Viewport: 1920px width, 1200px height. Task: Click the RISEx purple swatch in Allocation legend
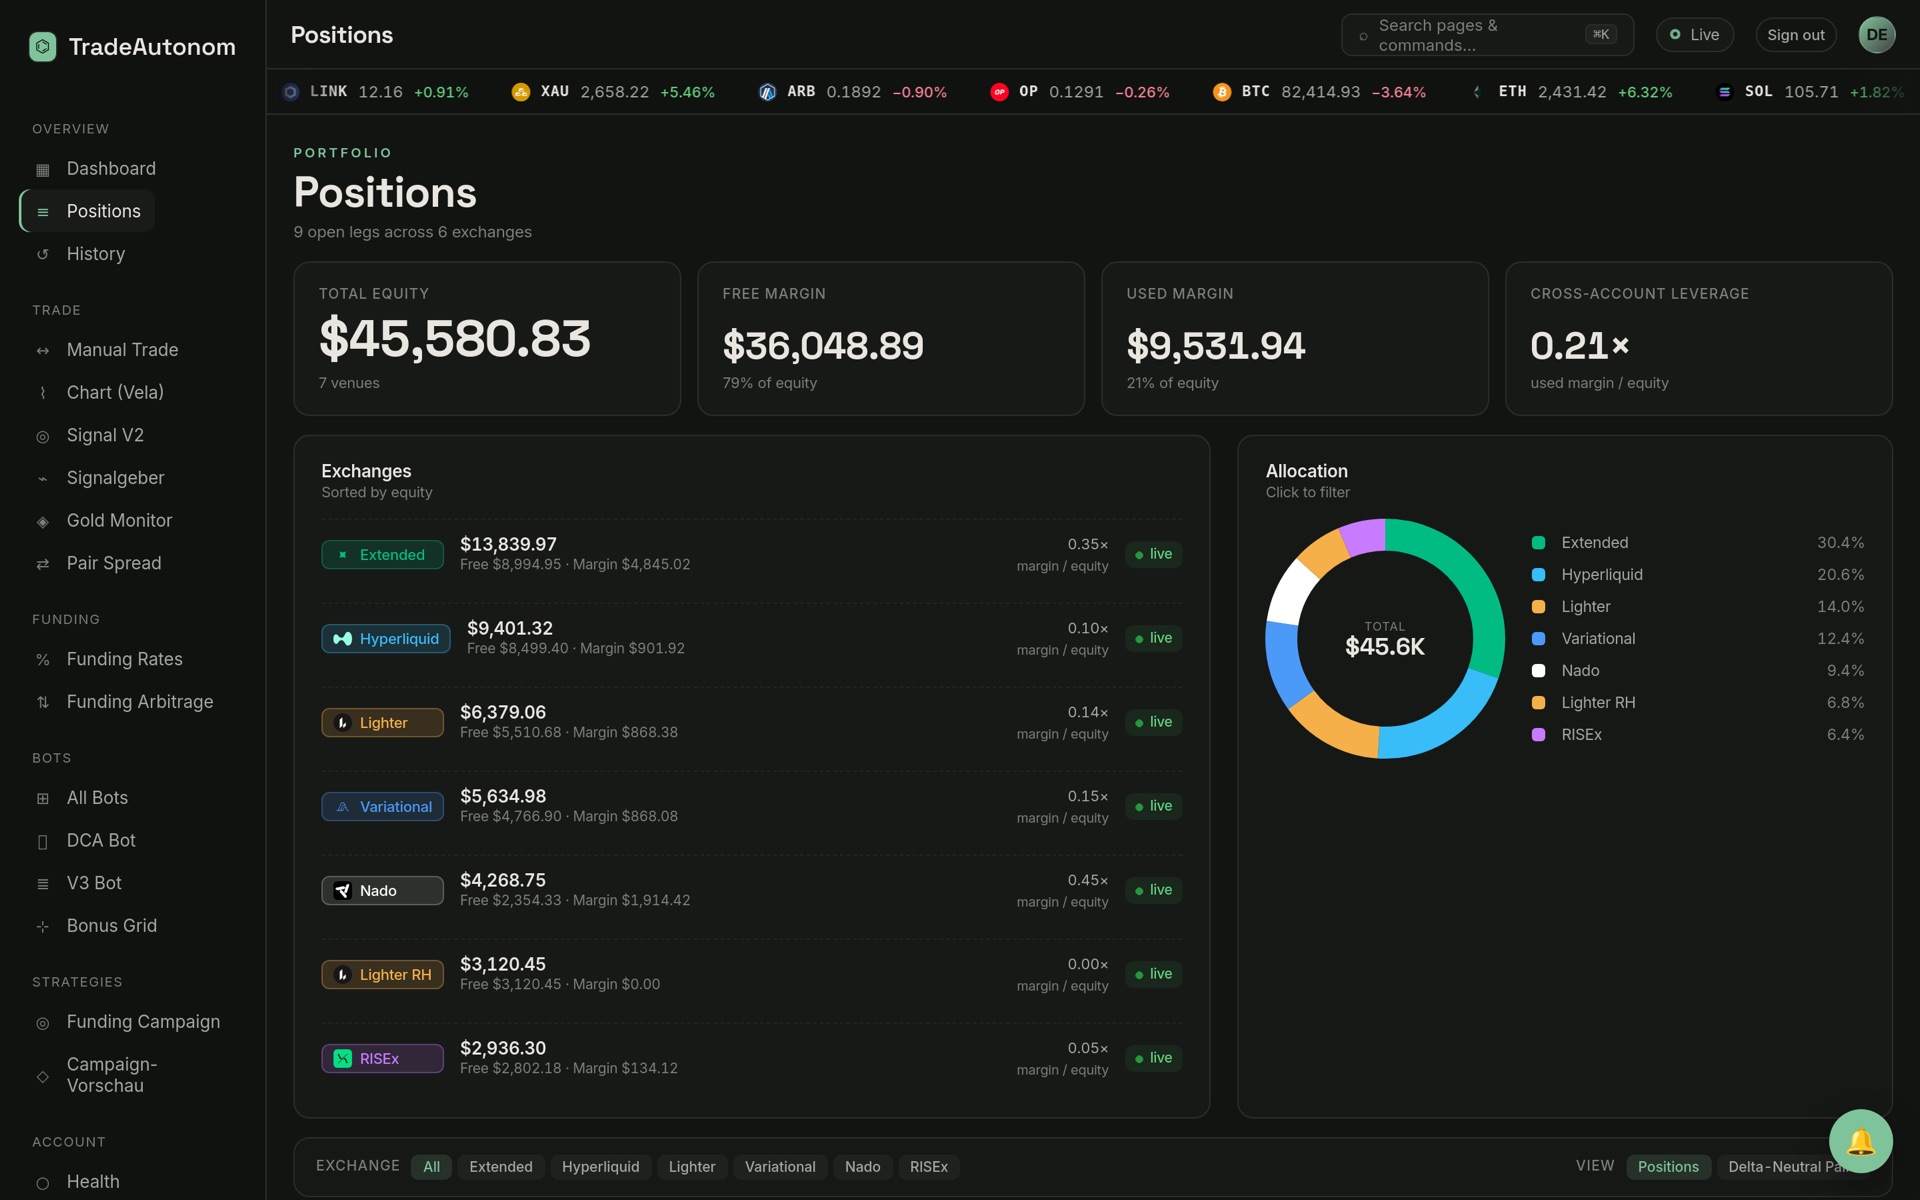point(1538,735)
